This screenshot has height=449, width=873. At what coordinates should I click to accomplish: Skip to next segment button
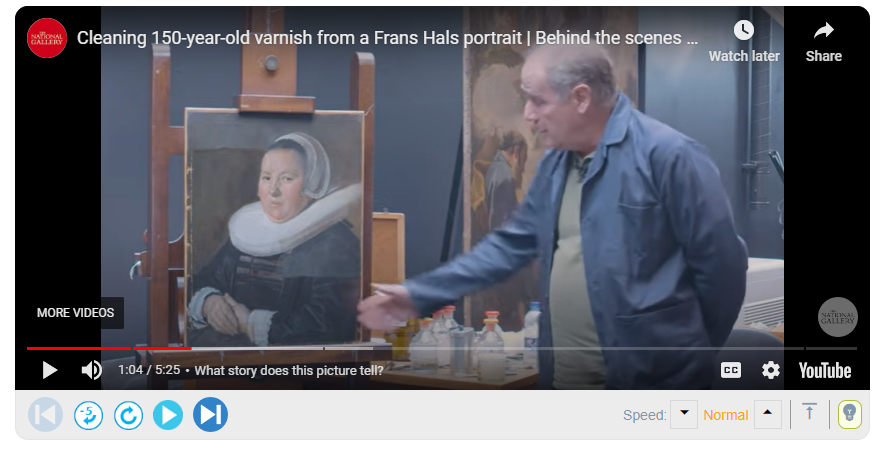pos(210,414)
